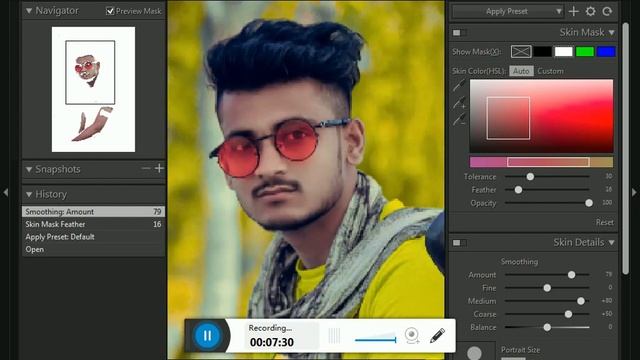Collapse the Skin Details section
The width and height of the screenshot is (640, 360).
pos(611,242)
